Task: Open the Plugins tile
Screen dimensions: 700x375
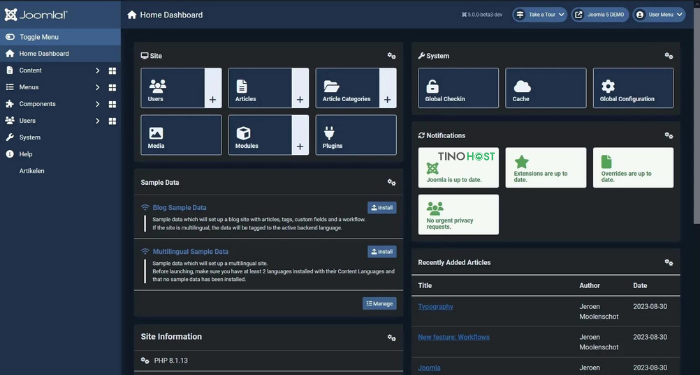Action: point(356,135)
